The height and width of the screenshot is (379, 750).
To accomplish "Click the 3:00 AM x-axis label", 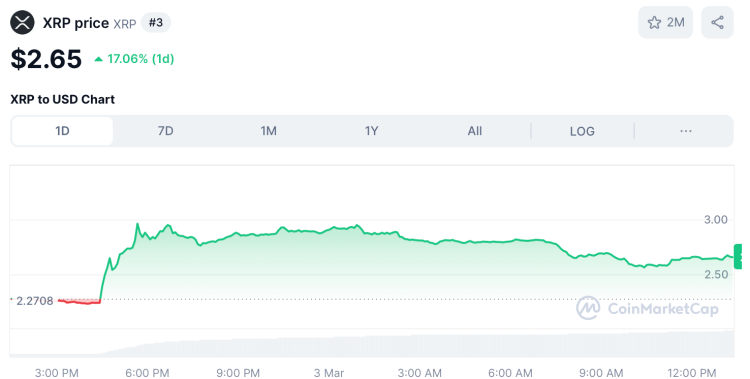I will 419,373.
